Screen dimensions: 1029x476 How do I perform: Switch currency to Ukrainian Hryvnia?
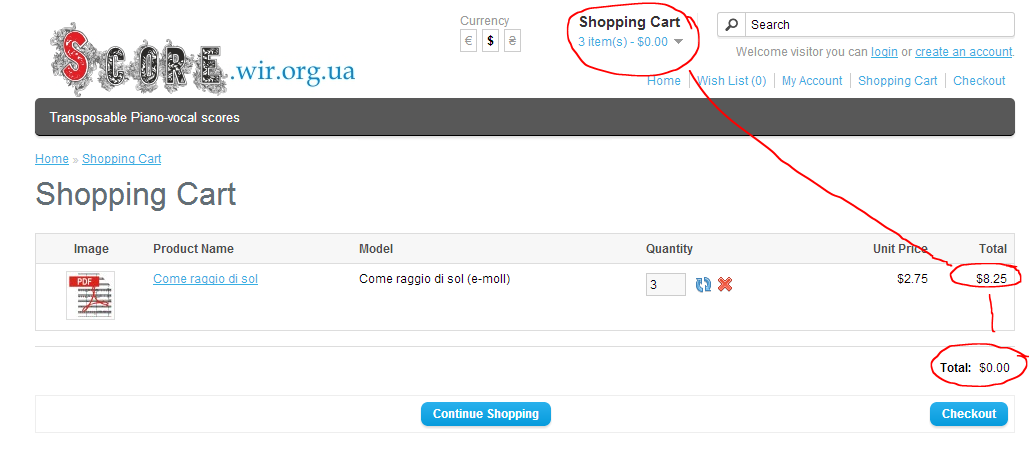tap(513, 41)
